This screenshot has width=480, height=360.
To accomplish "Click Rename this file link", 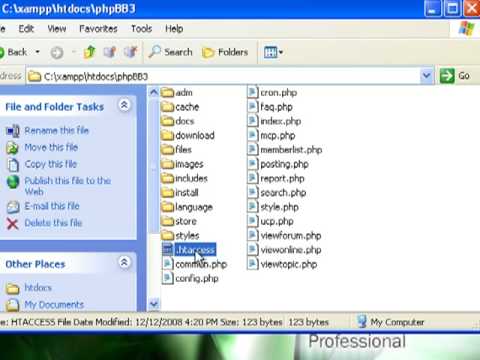I will click(57, 130).
